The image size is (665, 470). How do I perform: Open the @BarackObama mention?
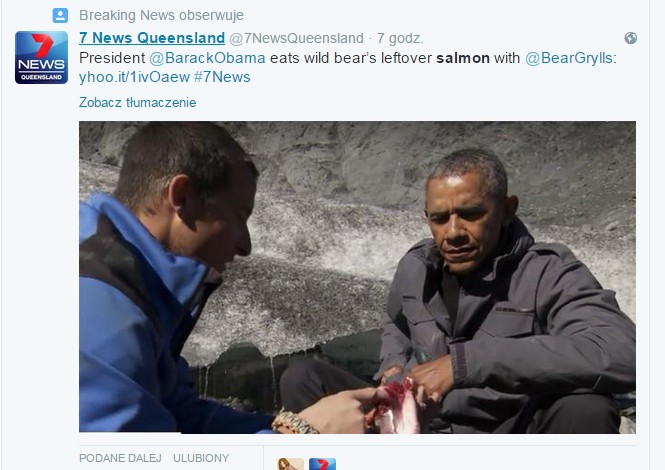[207, 58]
